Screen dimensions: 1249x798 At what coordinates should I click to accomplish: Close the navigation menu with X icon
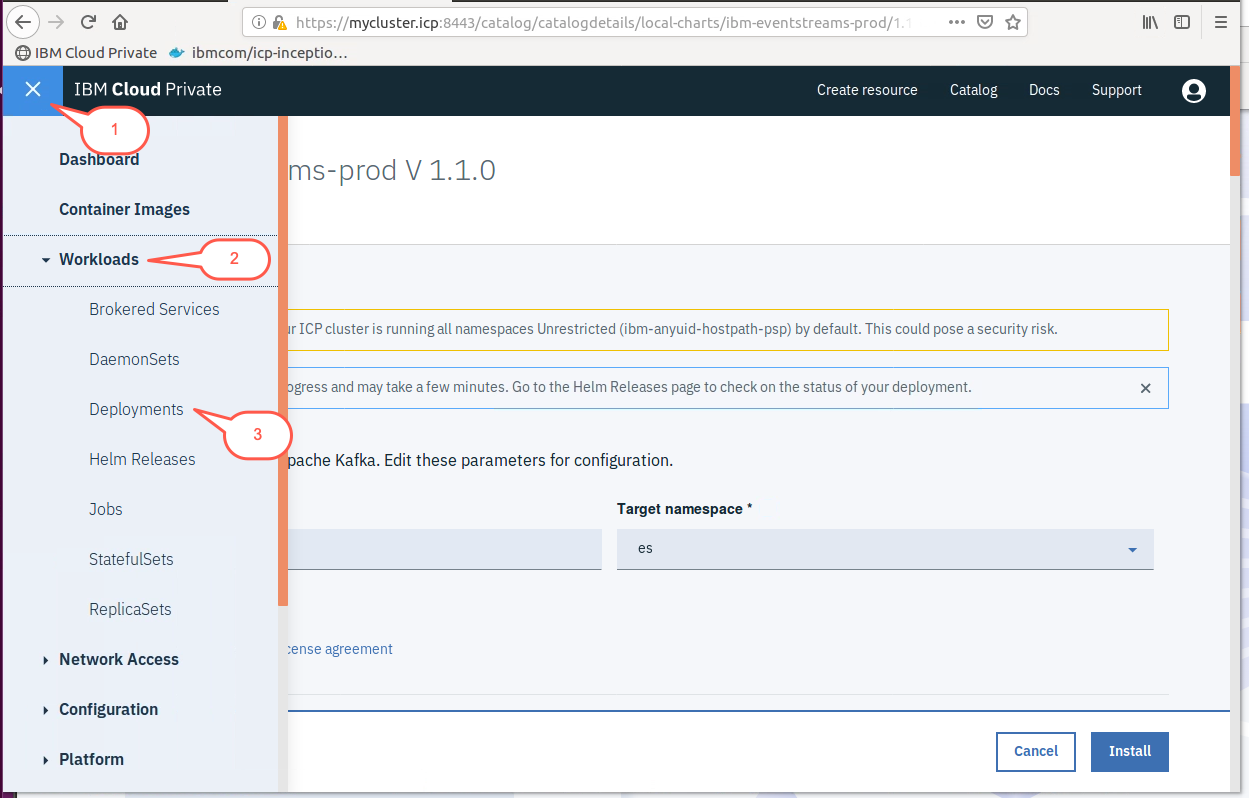coord(33,89)
